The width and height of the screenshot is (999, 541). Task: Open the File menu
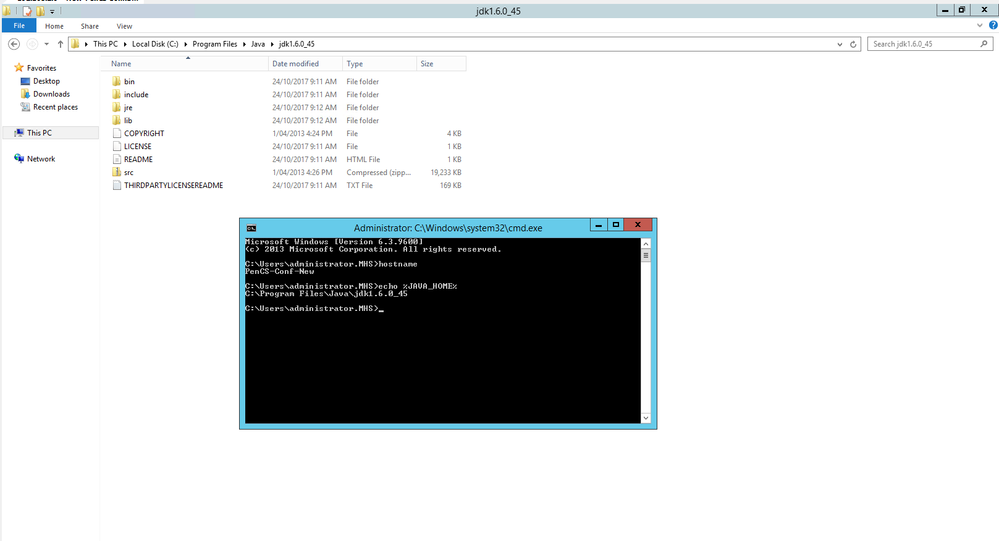pyautogui.click(x=19, y=25)
